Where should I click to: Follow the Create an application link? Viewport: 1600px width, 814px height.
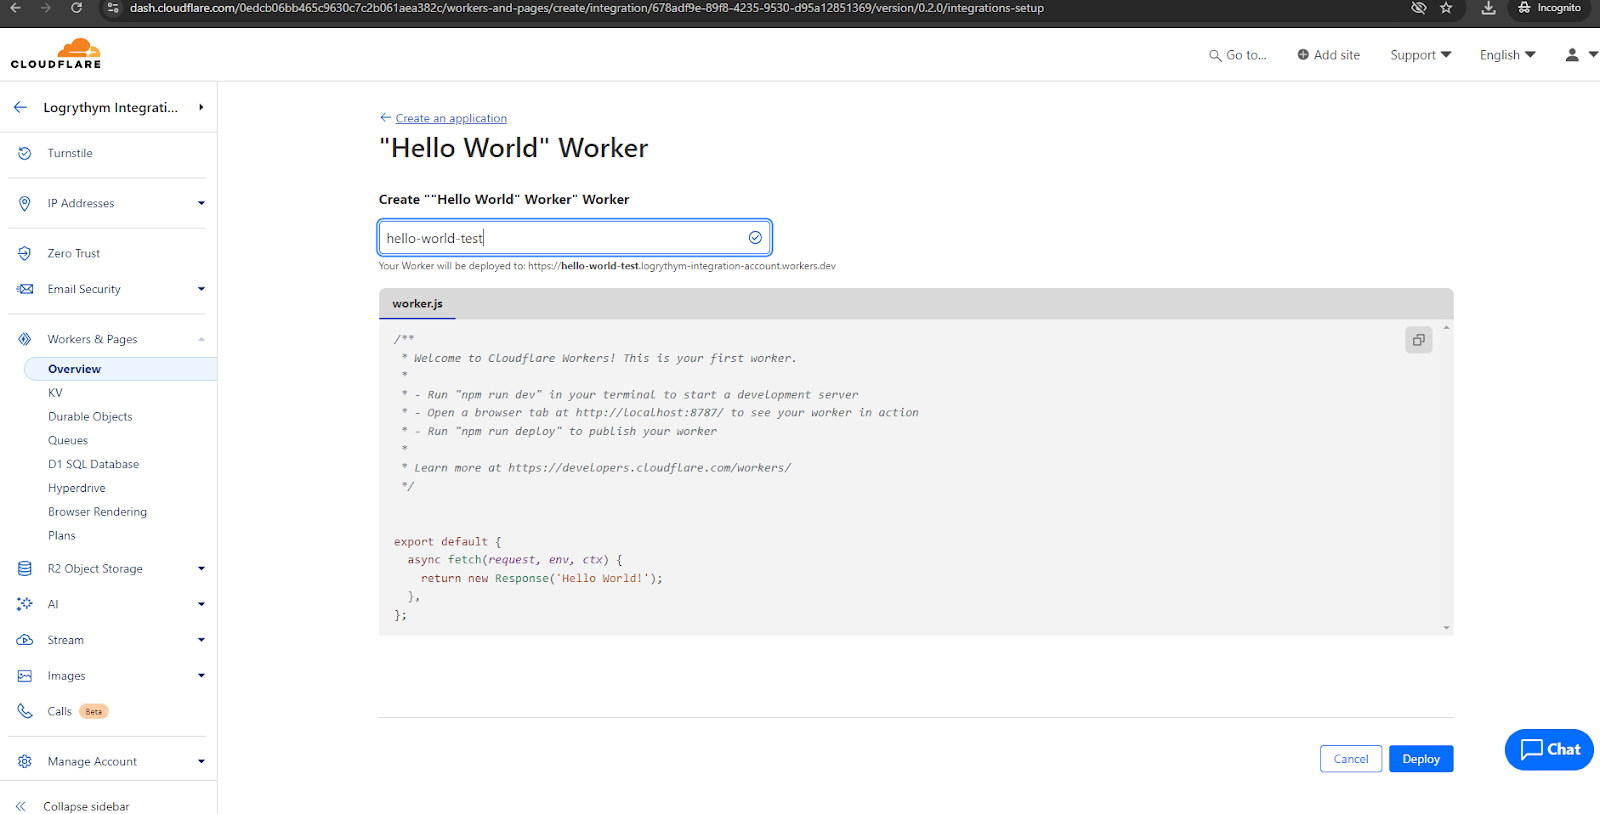coord(451,118)
